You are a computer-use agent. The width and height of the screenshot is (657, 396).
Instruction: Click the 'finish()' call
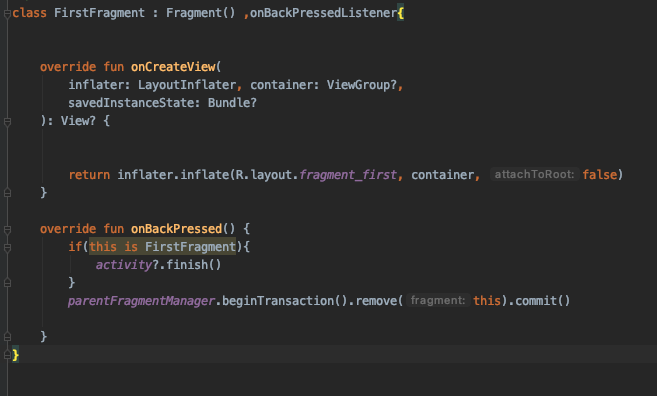[x=194, y=264]
